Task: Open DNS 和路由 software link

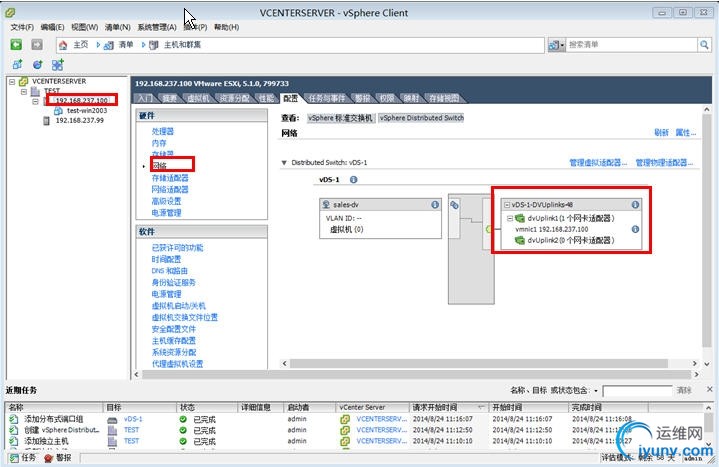Action: point(169,271)
